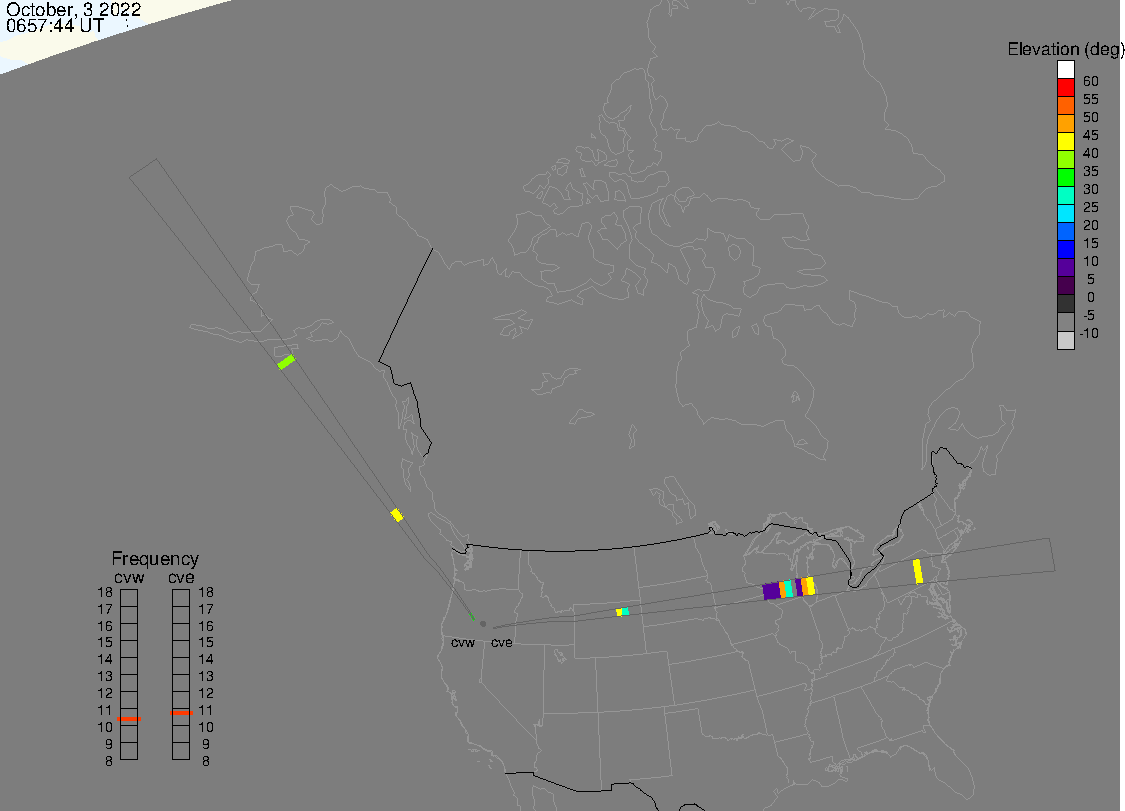Viewport: 1125px width, 811px height.
Task: Click the dark charcoal swatch between 0 and -5
Action: pyautogui.click(x=1065, y=304)
